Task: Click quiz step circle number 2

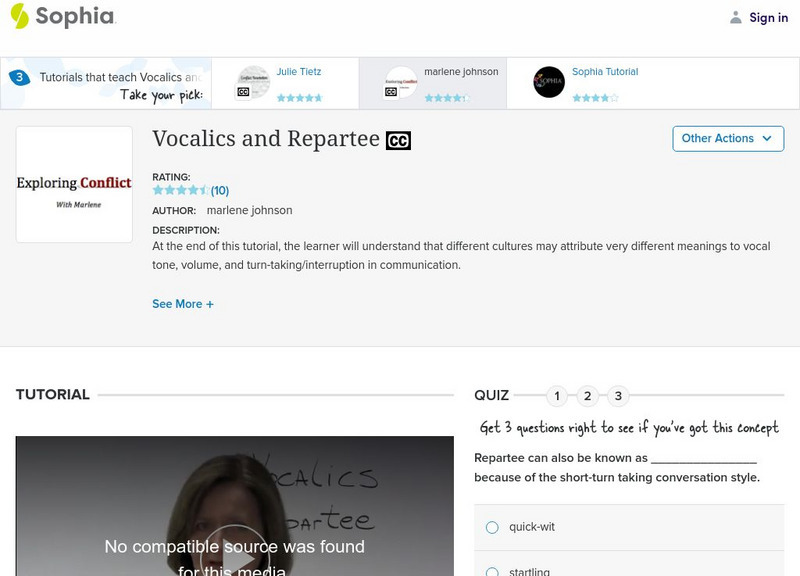Action: pos(588,395)
